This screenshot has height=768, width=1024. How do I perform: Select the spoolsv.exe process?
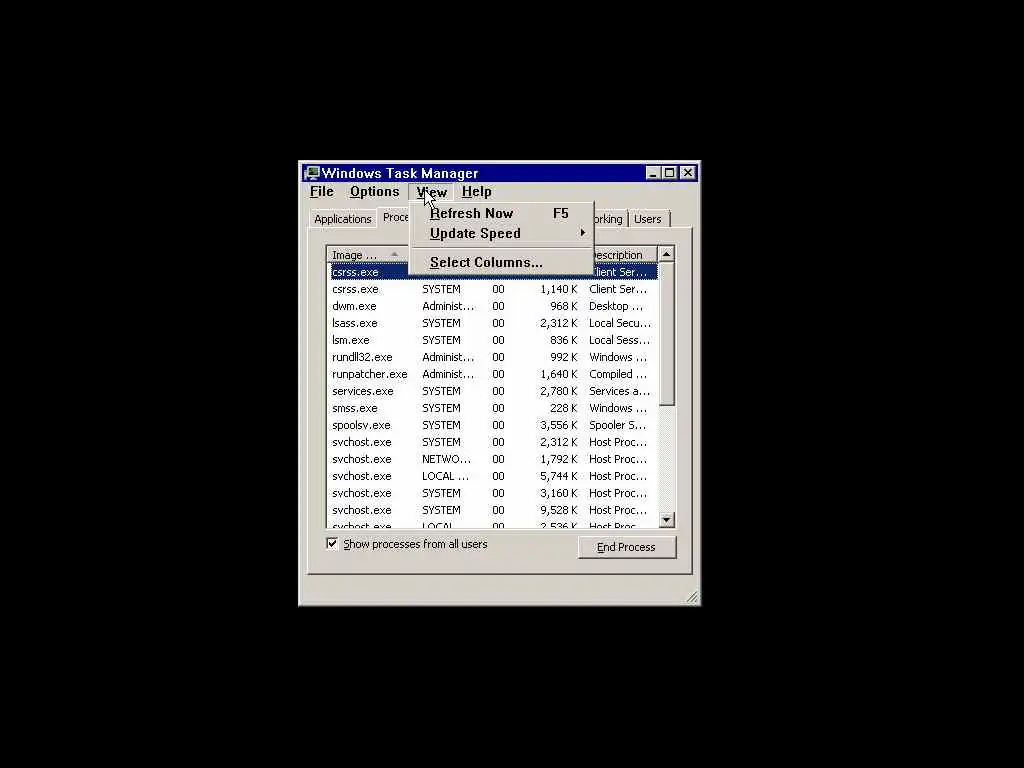tap(494, 425)
